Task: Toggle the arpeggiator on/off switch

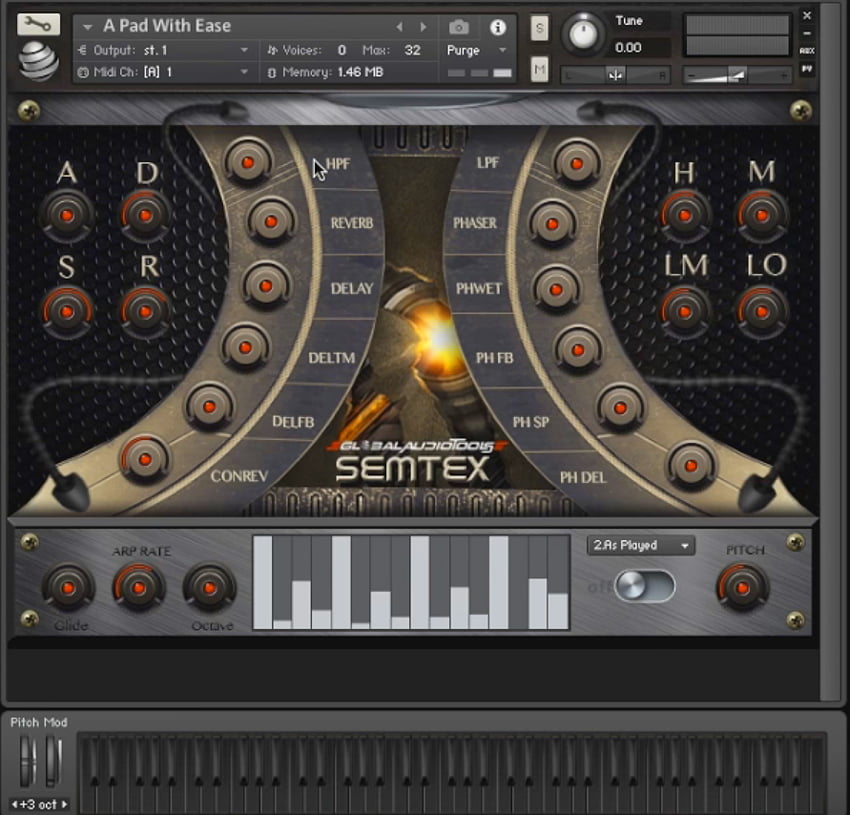Action: click(644, 586)
